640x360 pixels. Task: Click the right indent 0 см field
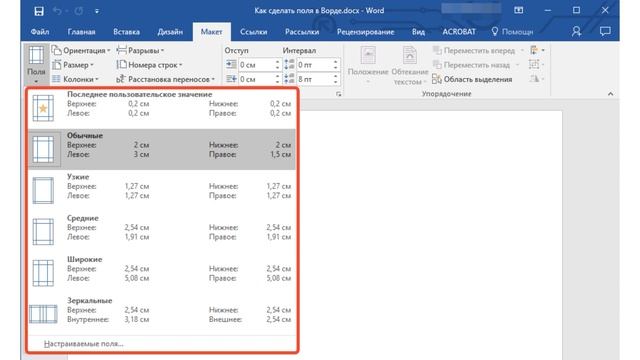tap(256, 79)
